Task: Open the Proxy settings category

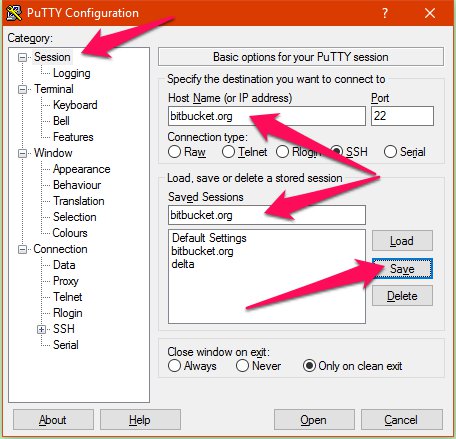Action: tap(66, 281)
